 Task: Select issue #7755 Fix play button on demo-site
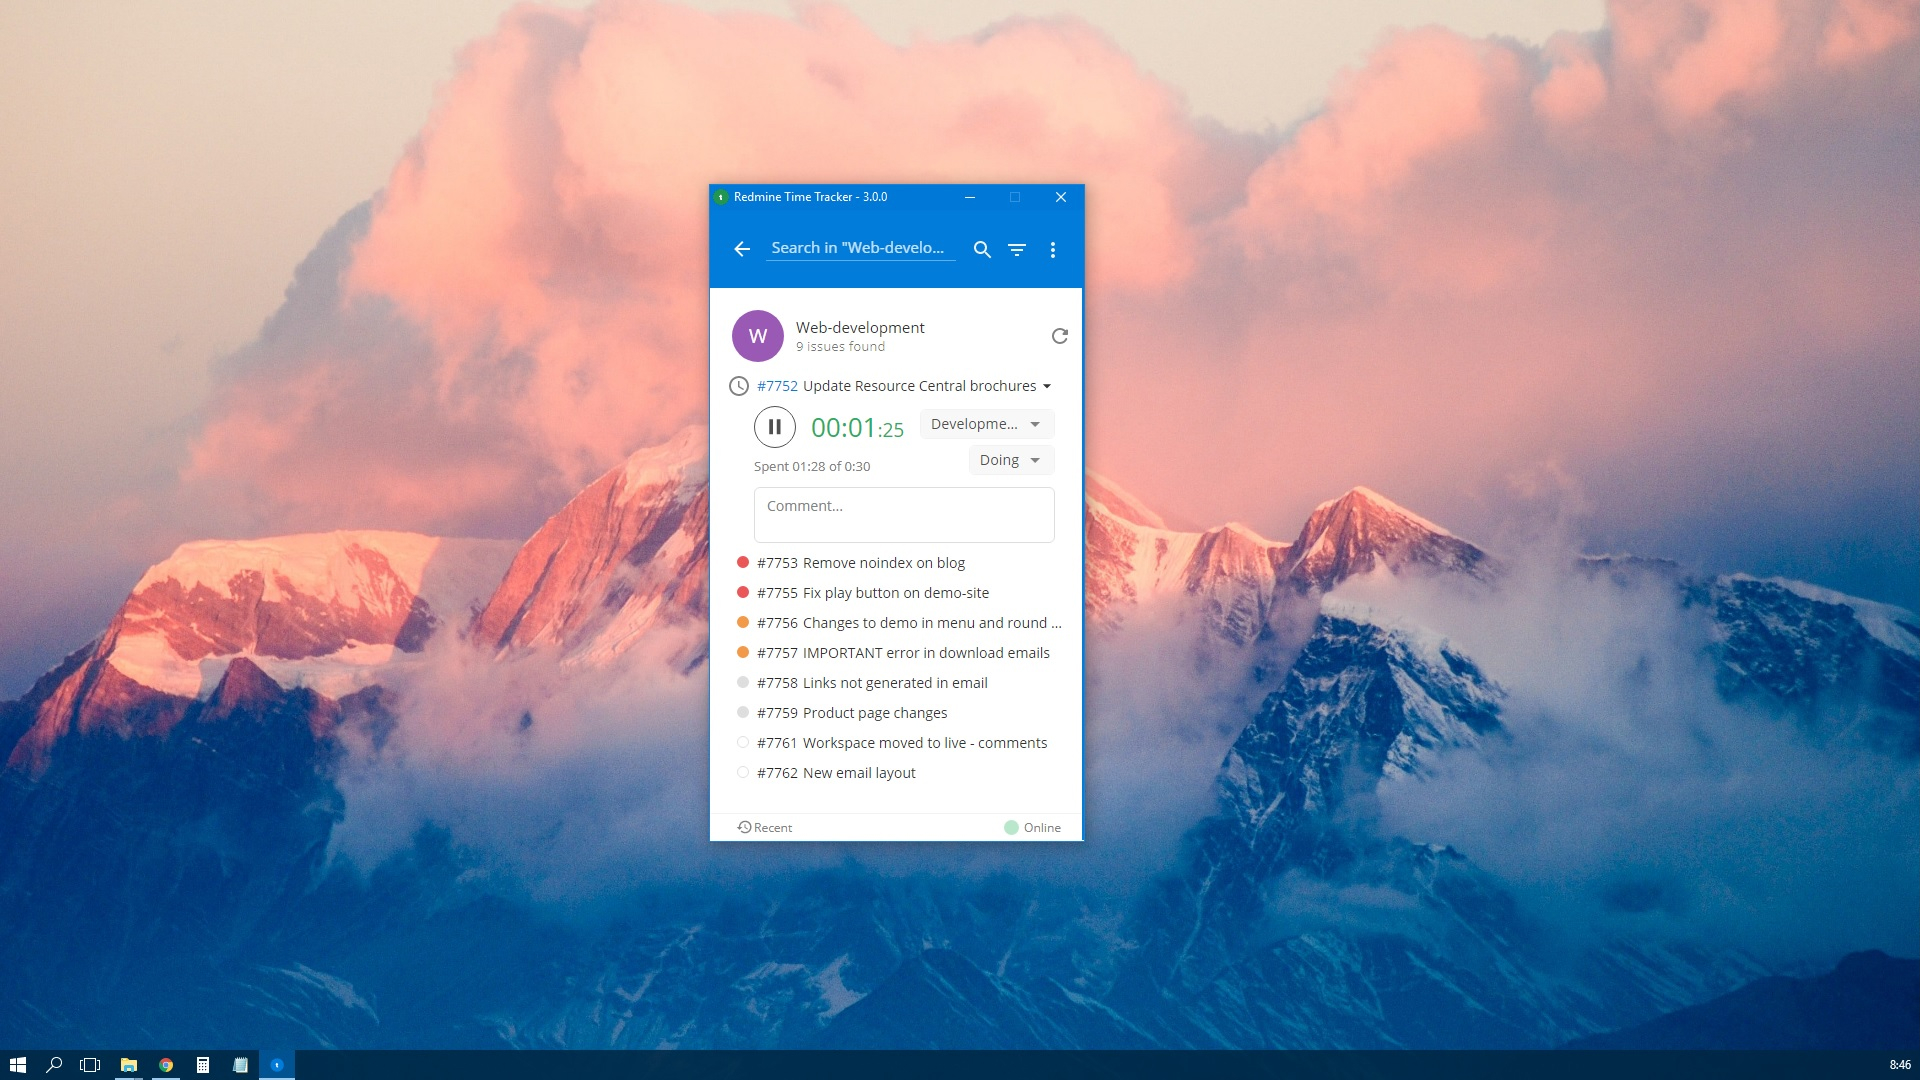point(873,593)
